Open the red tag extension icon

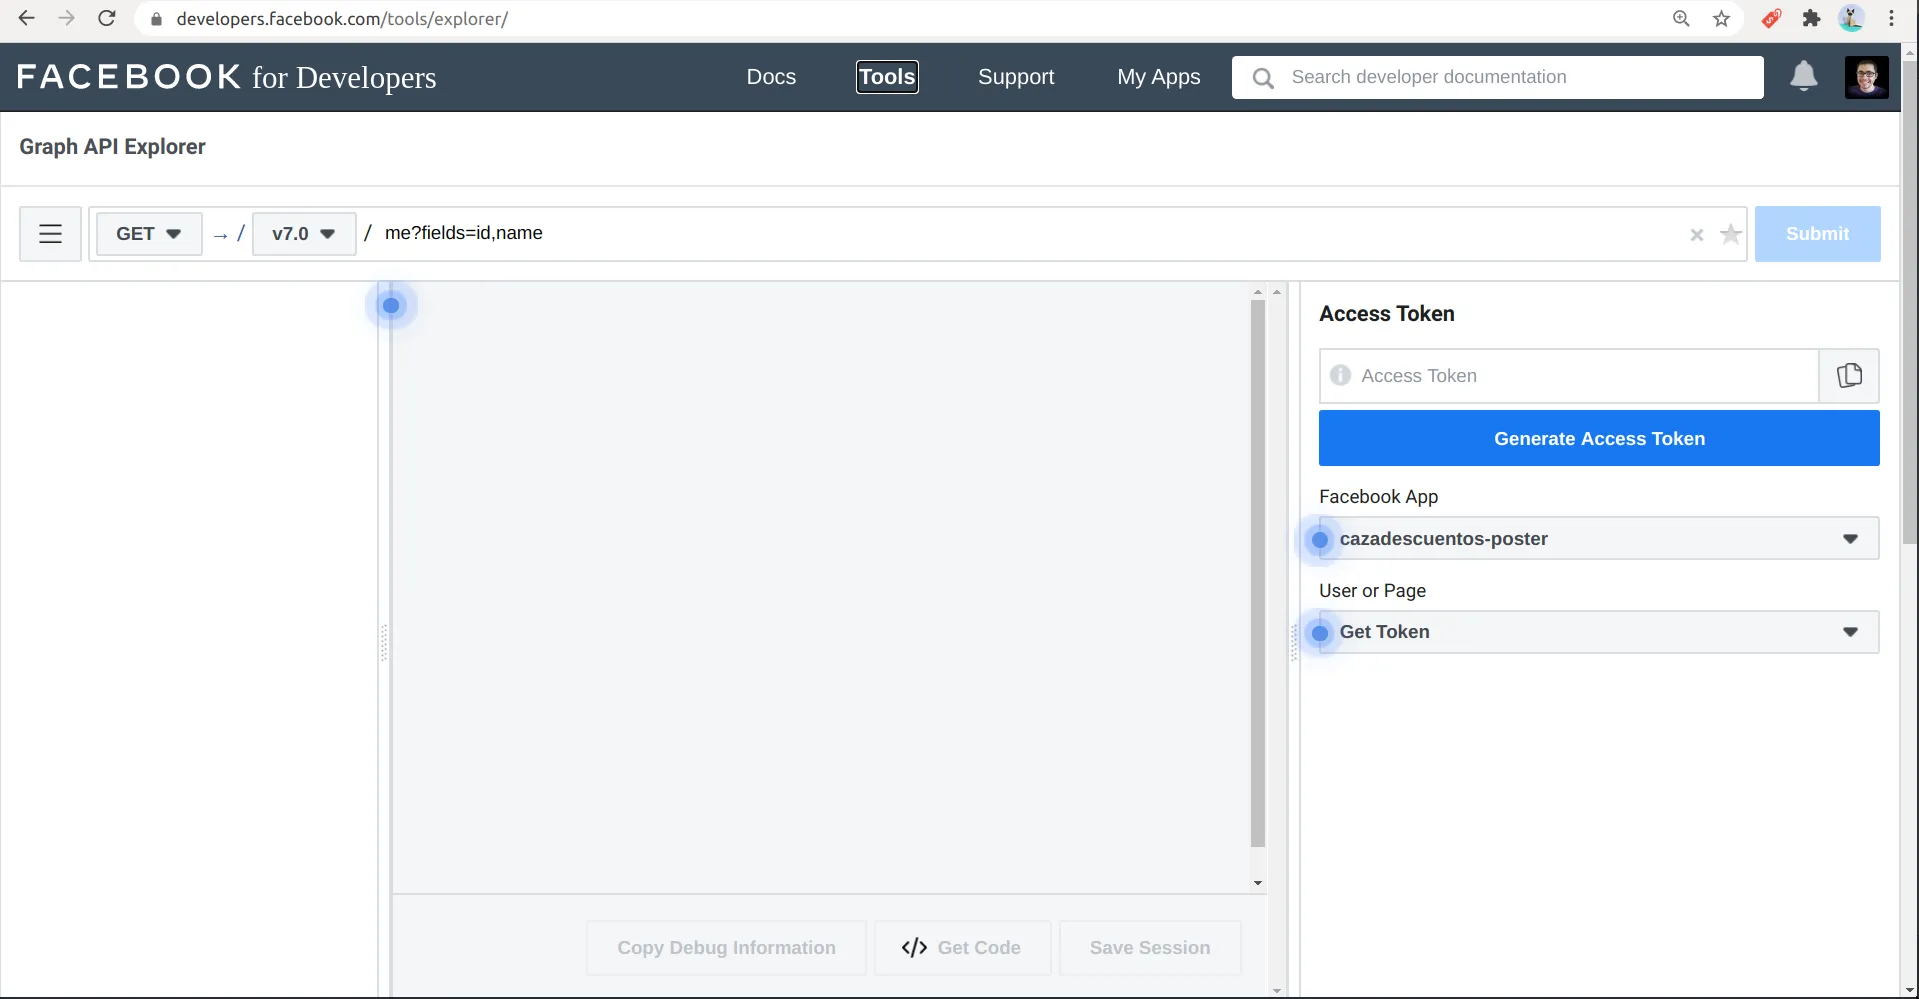[x=1771, y=18]
